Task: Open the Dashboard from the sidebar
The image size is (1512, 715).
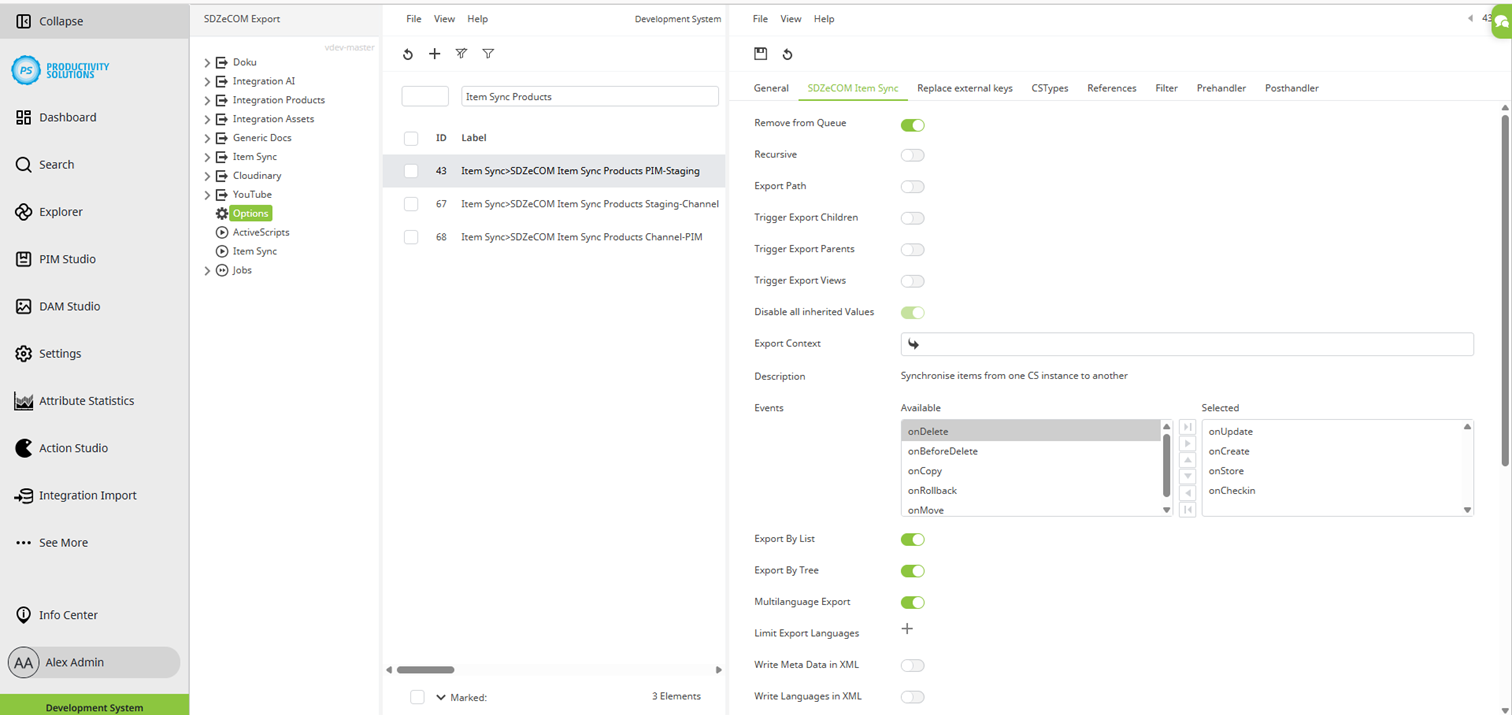Action: coord(56,117)
